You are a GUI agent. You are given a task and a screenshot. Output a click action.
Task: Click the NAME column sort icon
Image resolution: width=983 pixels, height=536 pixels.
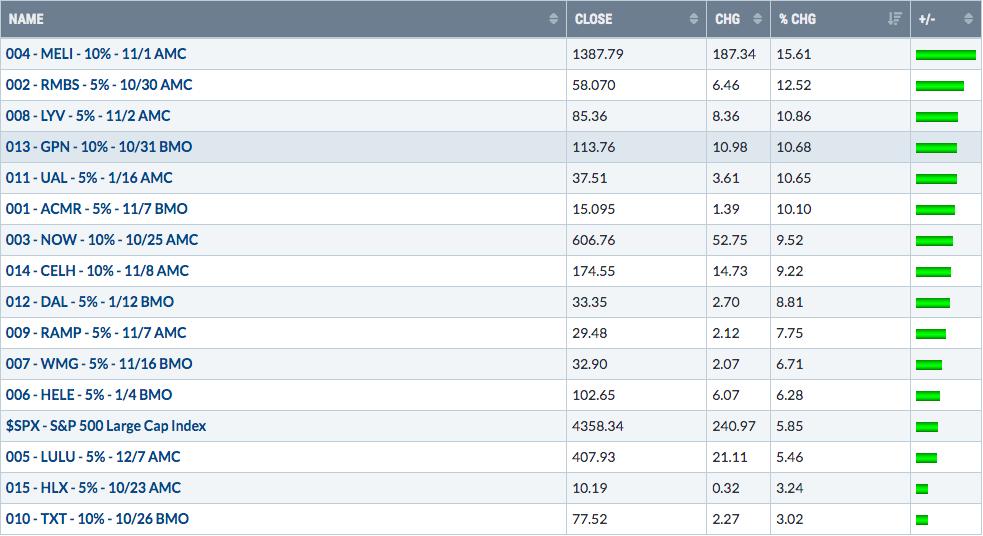[553, 19]
